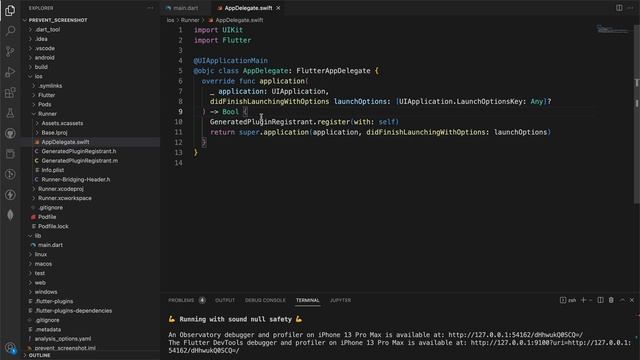Kill the terminal with the trash icon
Viewport: 640px width, 360px height.
tap(611, 300)
